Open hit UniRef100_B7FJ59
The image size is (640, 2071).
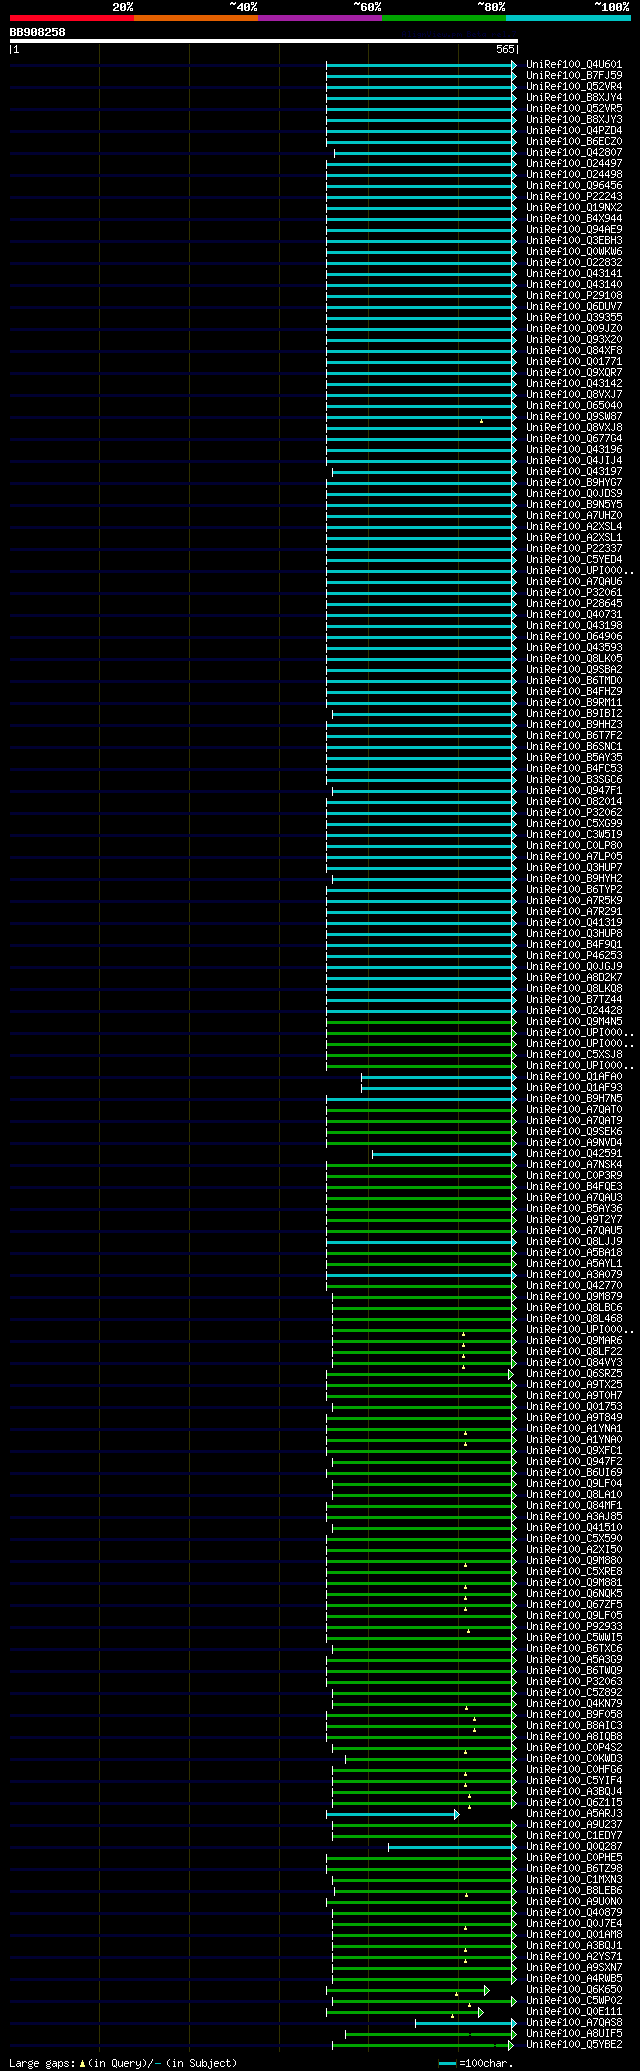[x=574, y=75]
